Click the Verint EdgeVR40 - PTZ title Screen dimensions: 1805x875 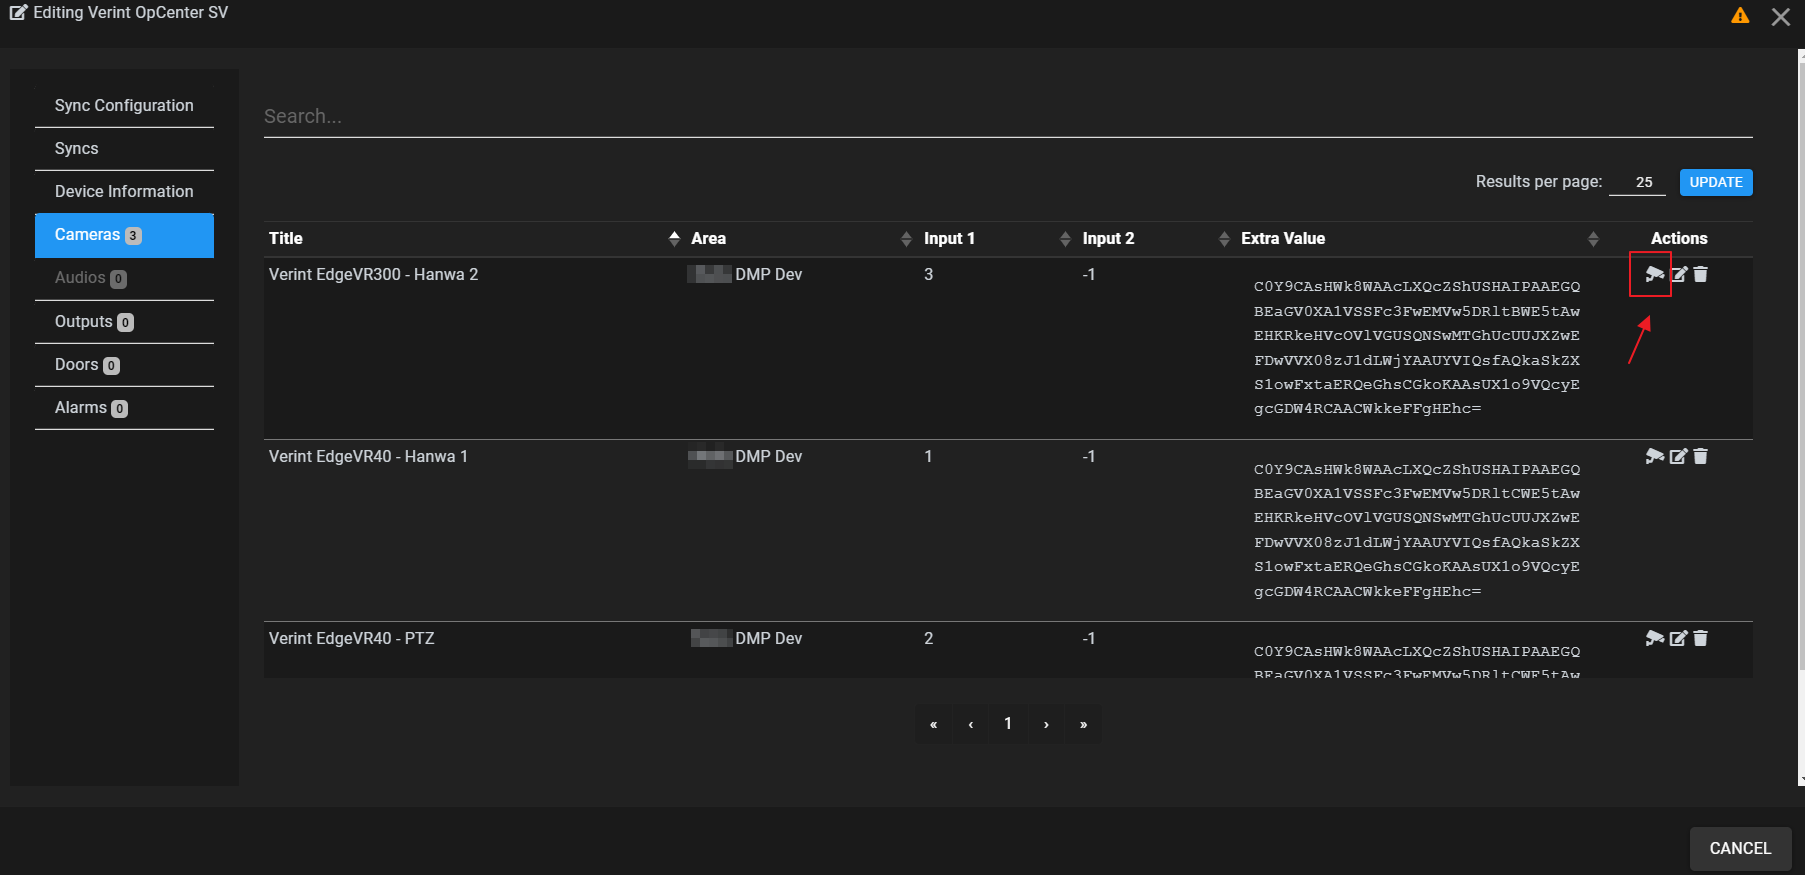click(x=351, y=639)
